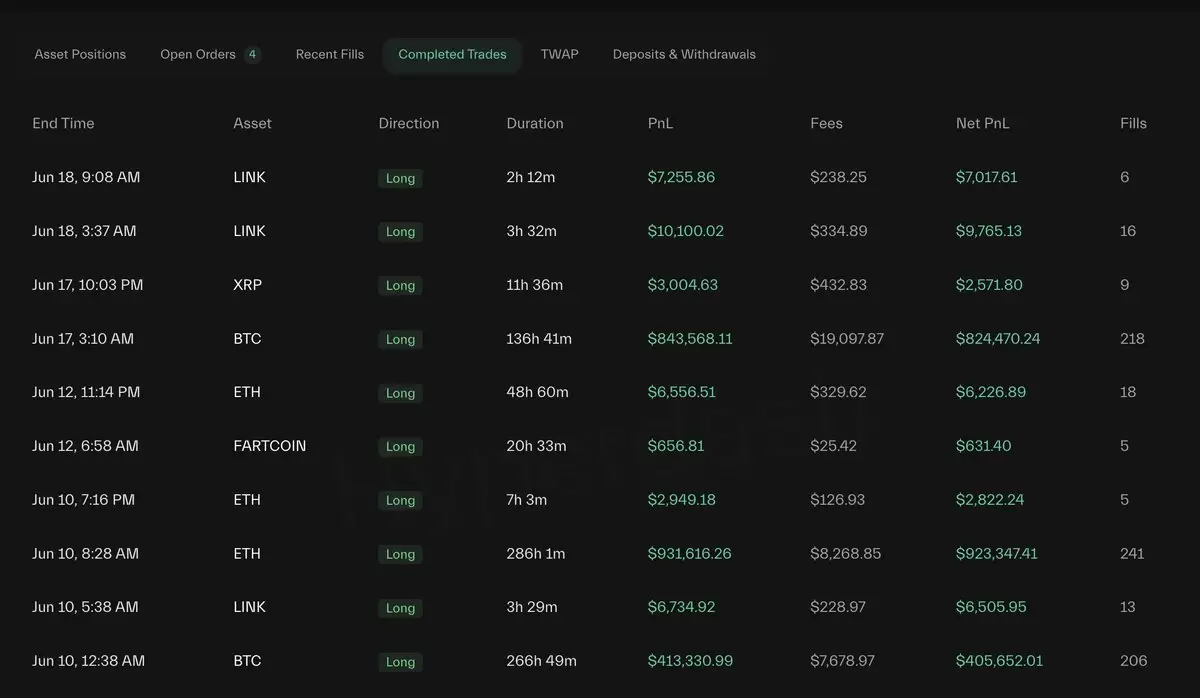Sort by Net PnL column header

[982, 123]
